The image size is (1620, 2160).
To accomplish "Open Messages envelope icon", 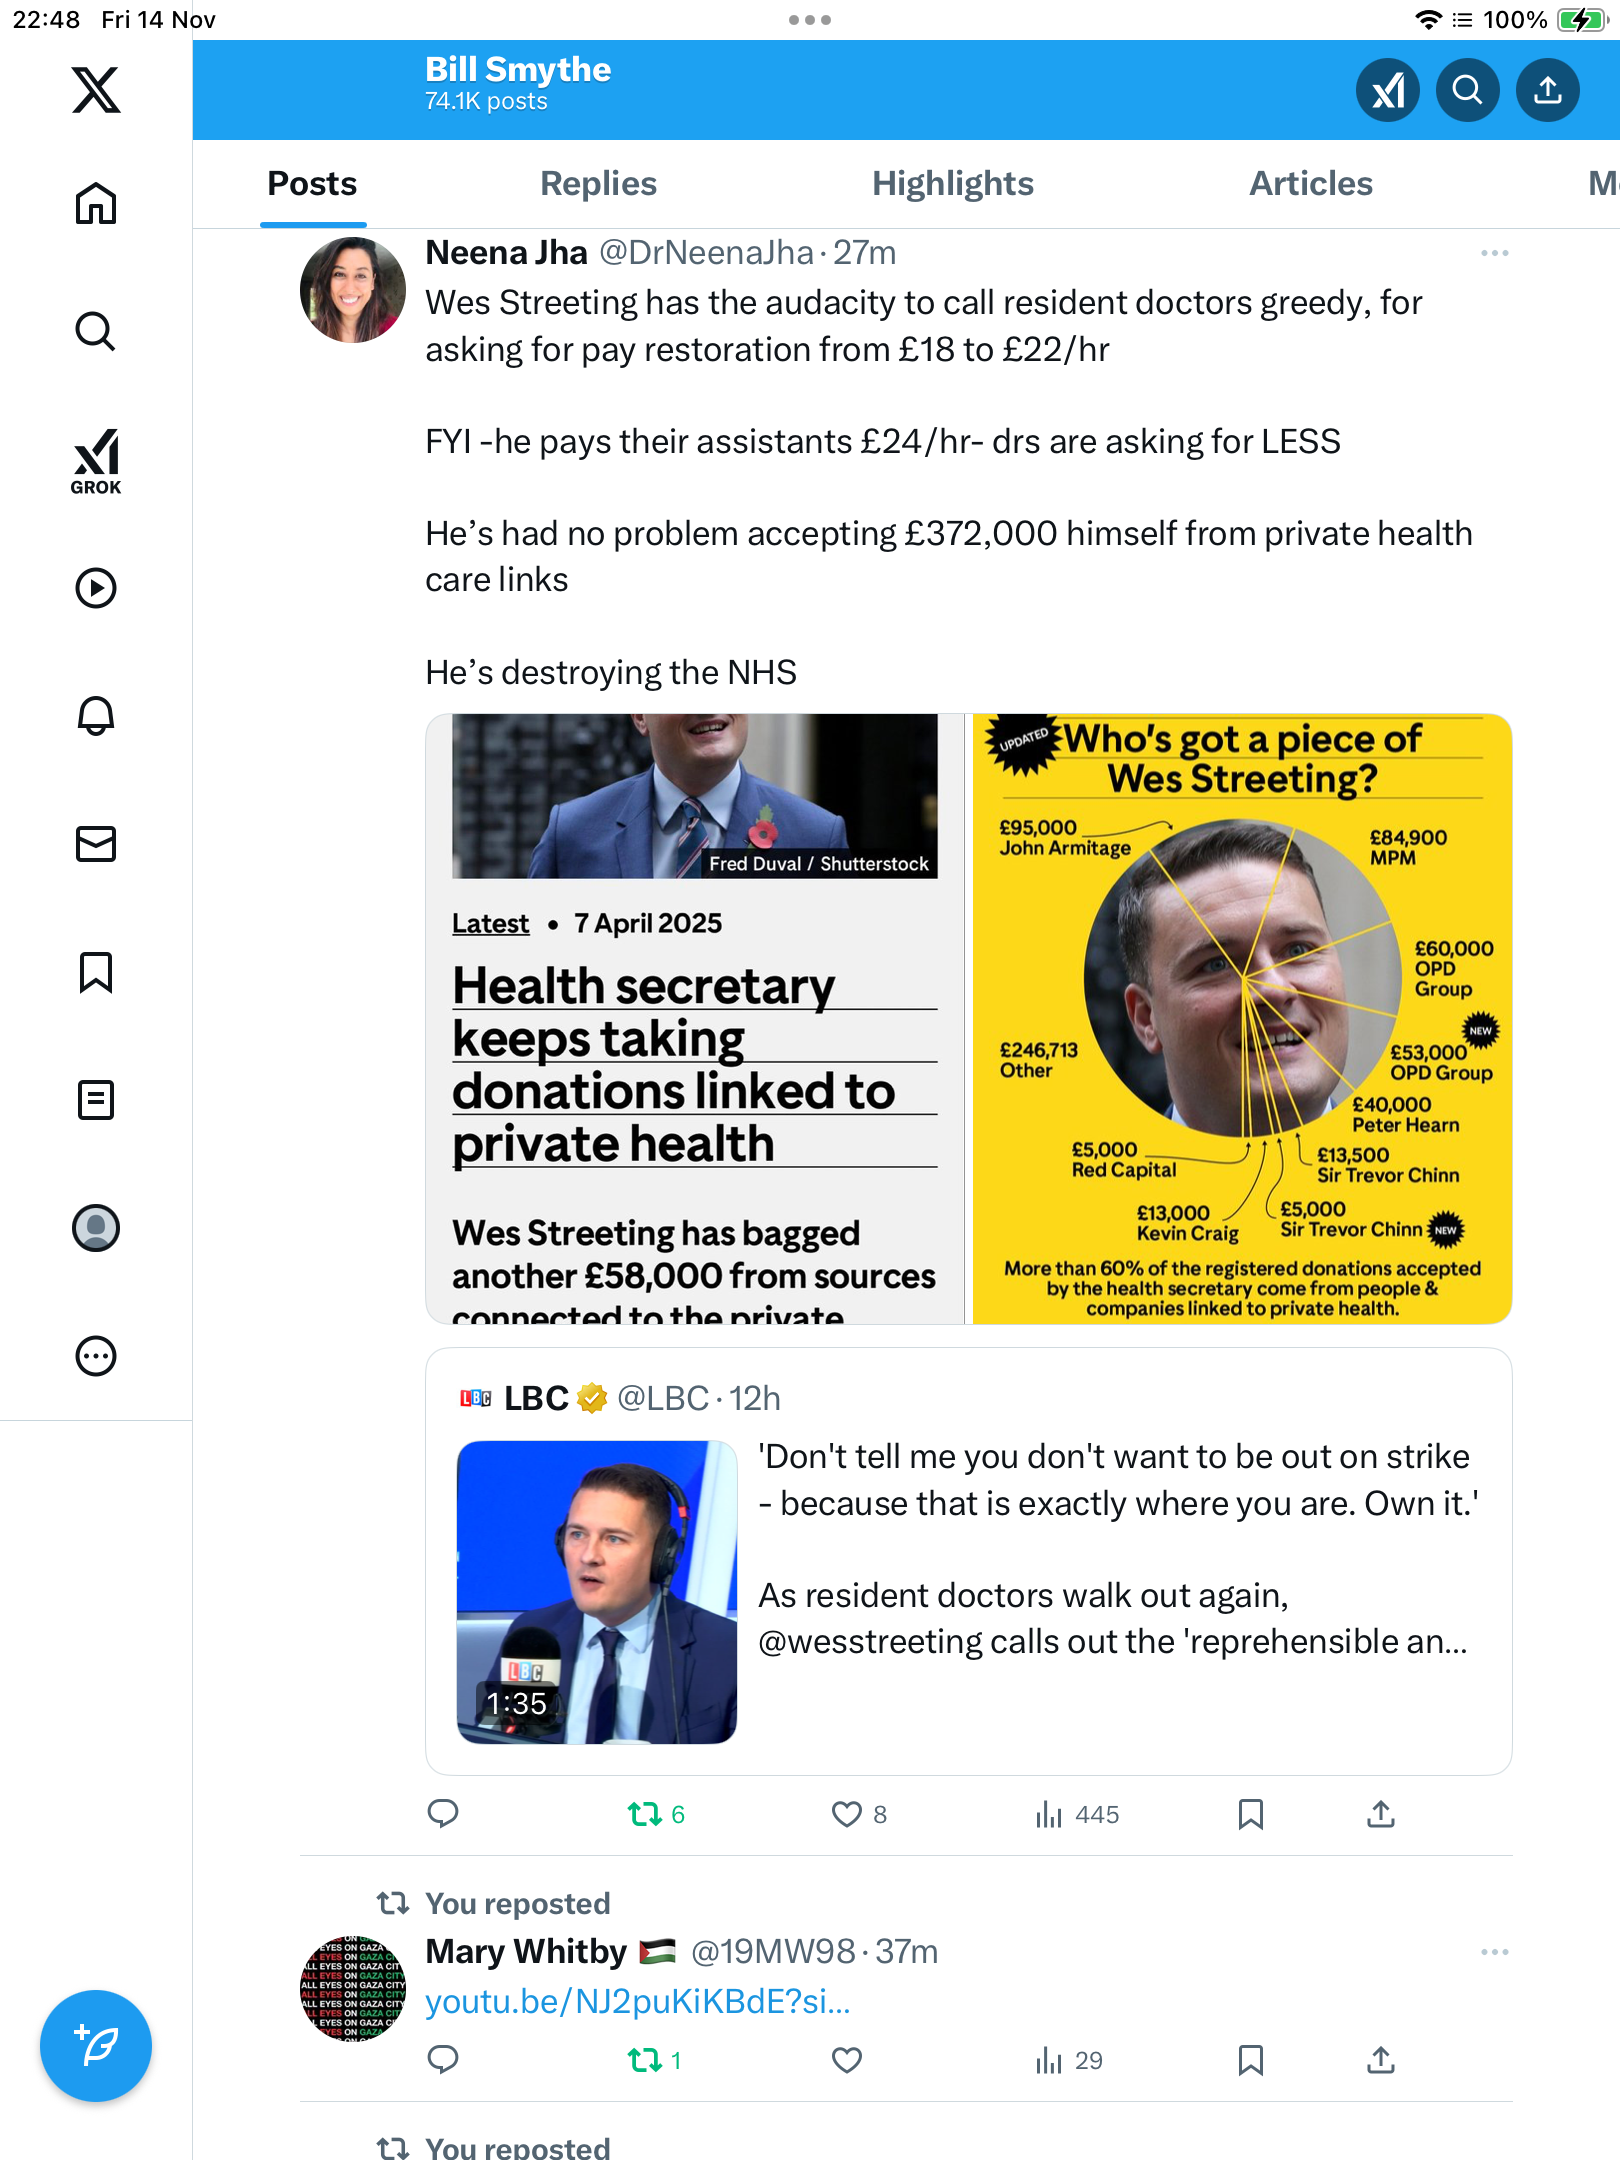I will (96, 844).
